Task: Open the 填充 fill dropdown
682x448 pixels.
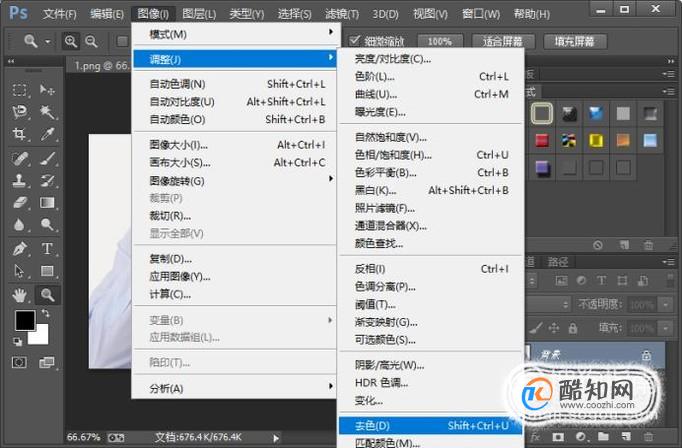Action: pyautogui.click(x=665, y=328)
